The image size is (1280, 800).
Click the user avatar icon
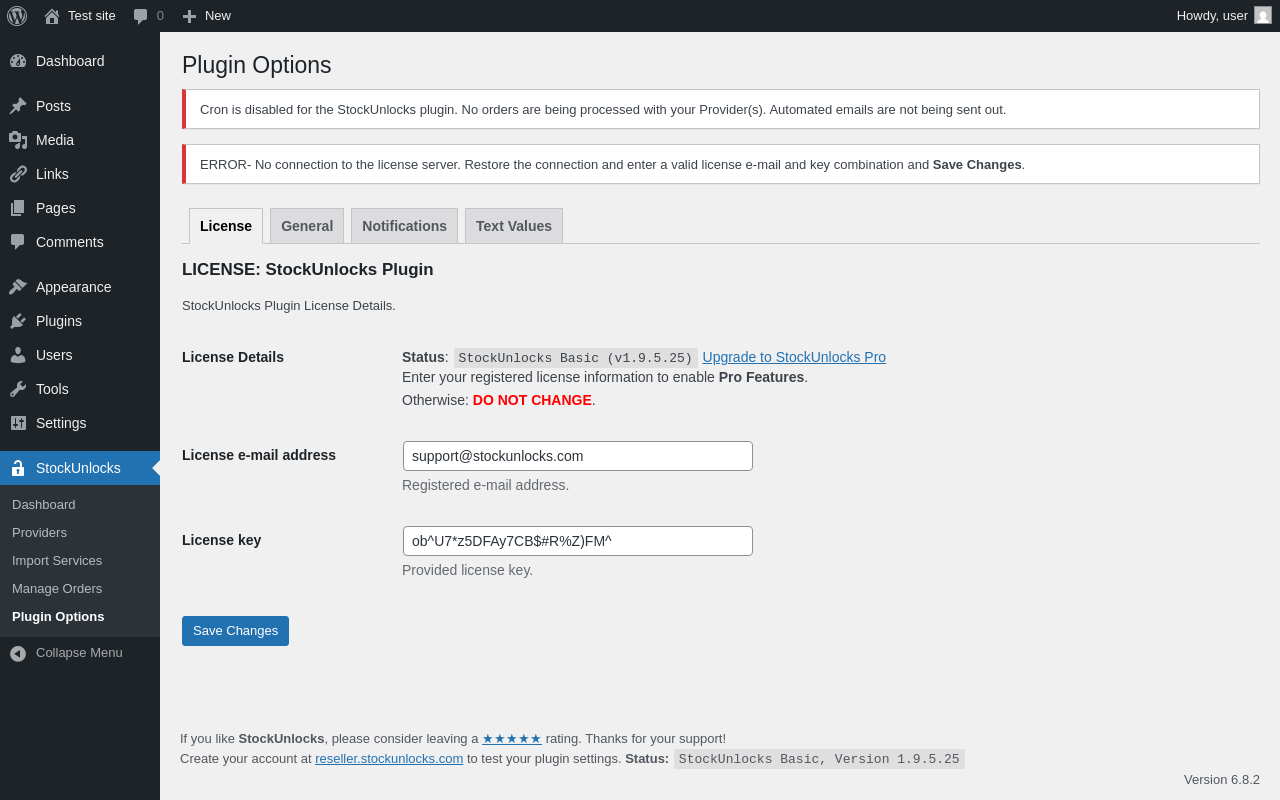[1263, 15]
